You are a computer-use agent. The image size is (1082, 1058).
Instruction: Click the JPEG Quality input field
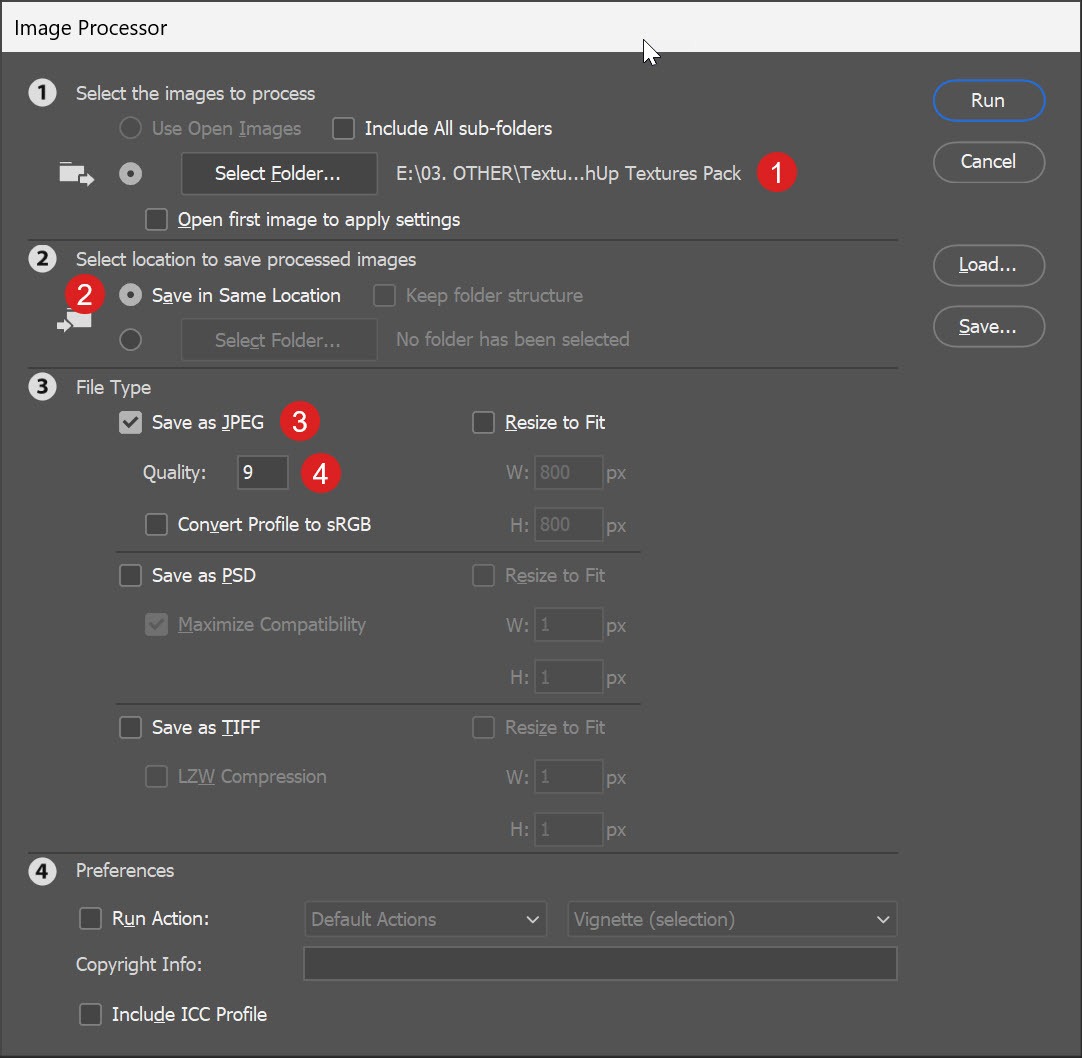click(x=262, y=473)
